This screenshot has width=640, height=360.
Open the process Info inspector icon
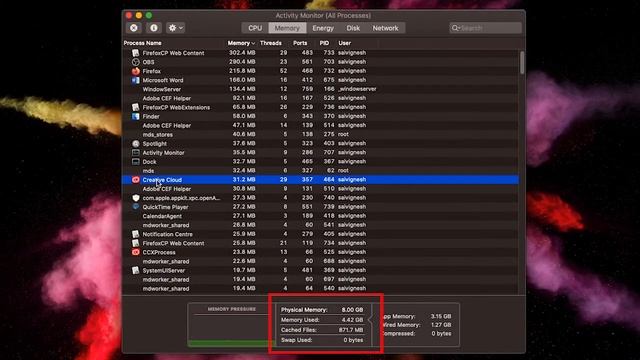point(154,28)
